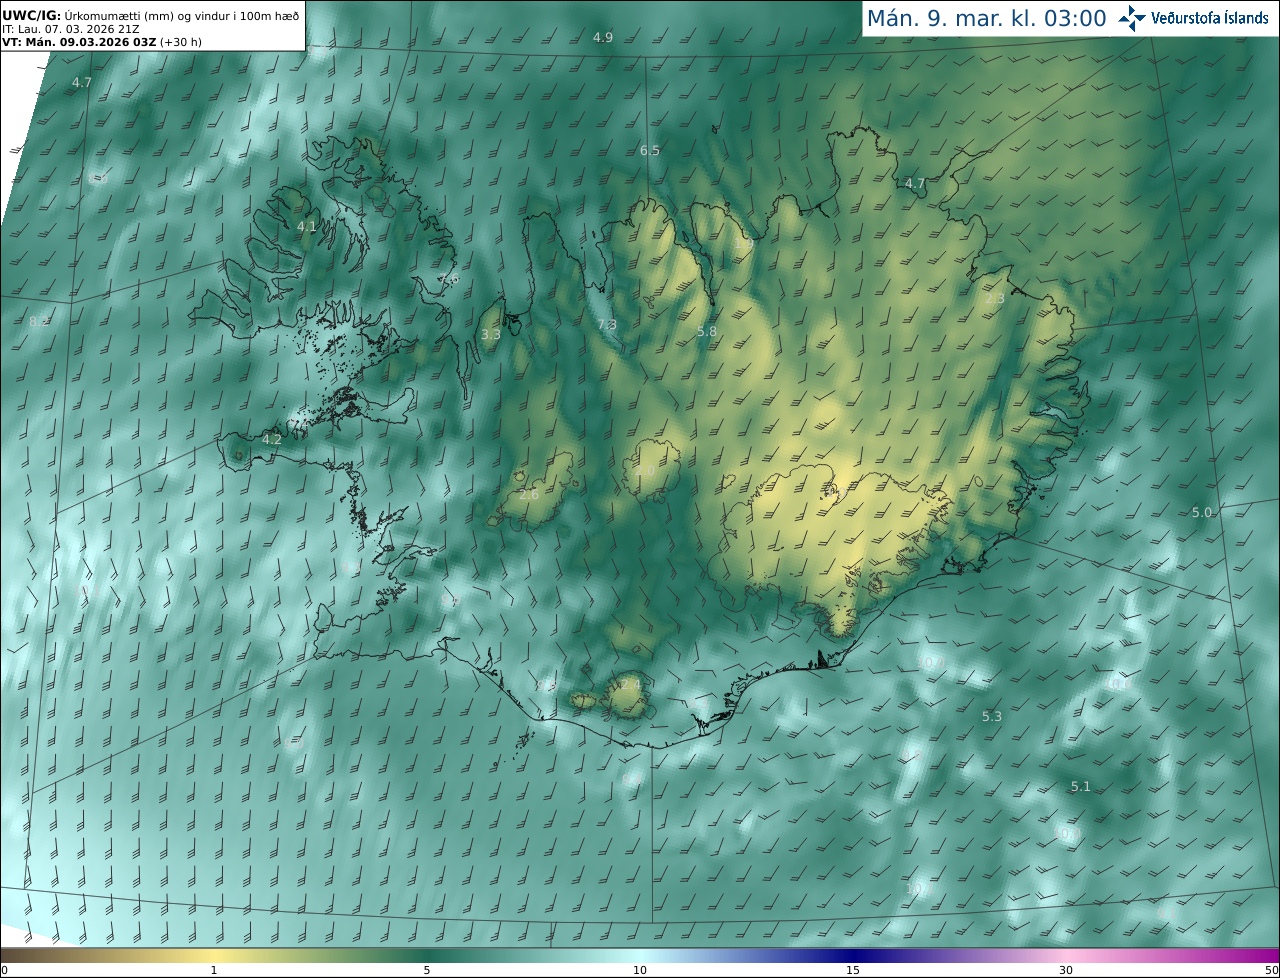Click the 3.3 value label on the map
1280x978 pixels.
491,334
